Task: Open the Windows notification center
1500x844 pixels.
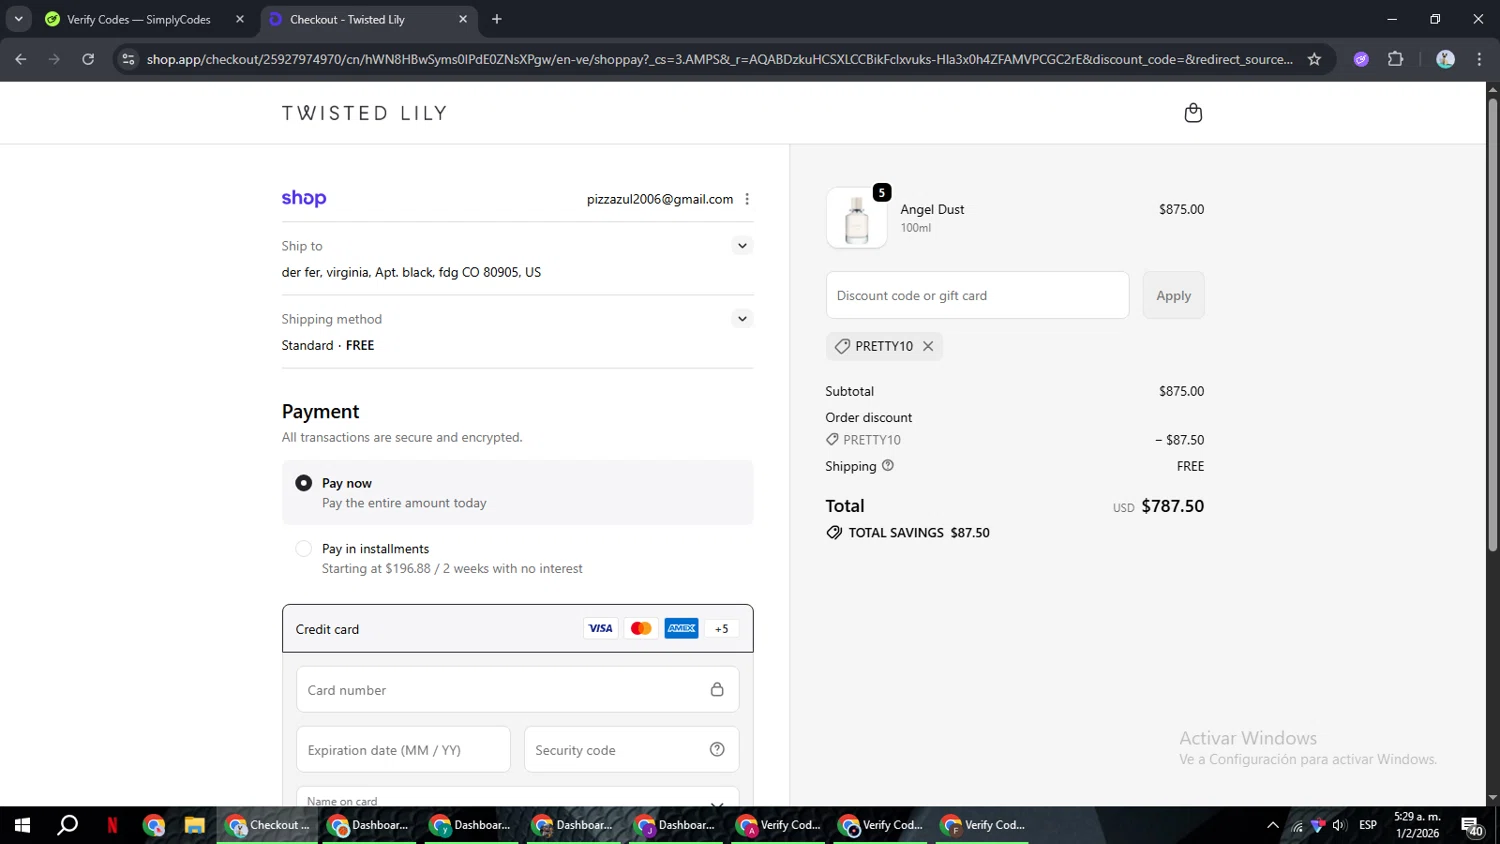Action: pyautogui.click(x=1472, y=826)
